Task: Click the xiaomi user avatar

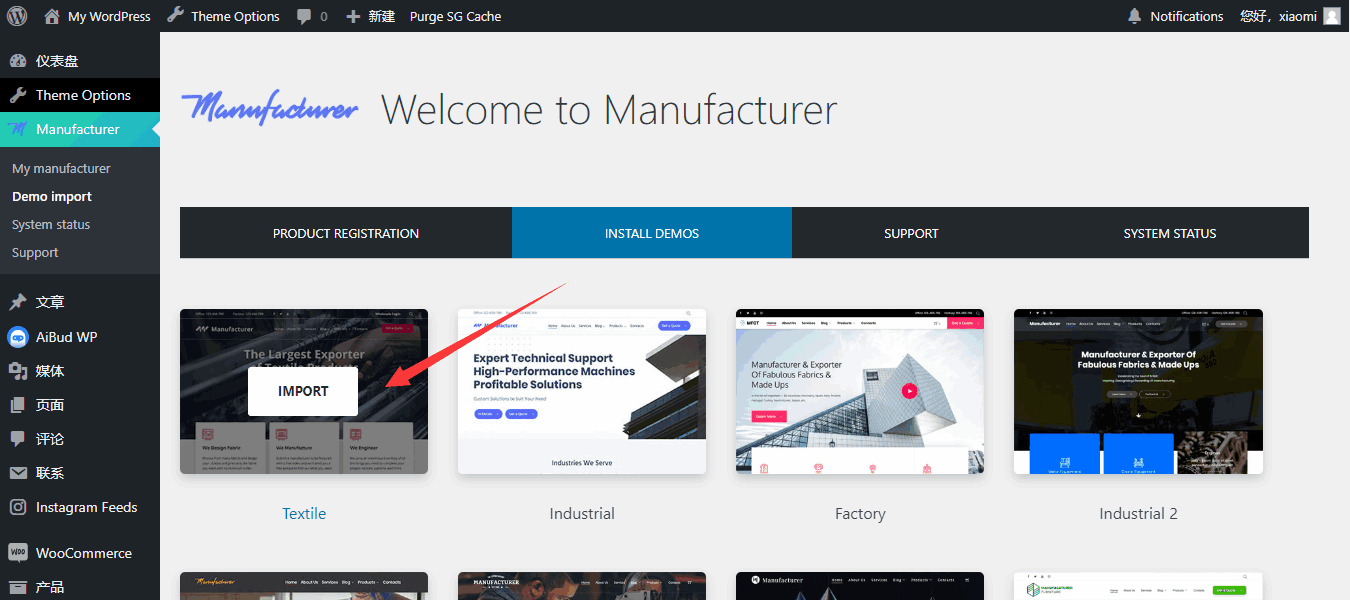Action: (1331, 16)
